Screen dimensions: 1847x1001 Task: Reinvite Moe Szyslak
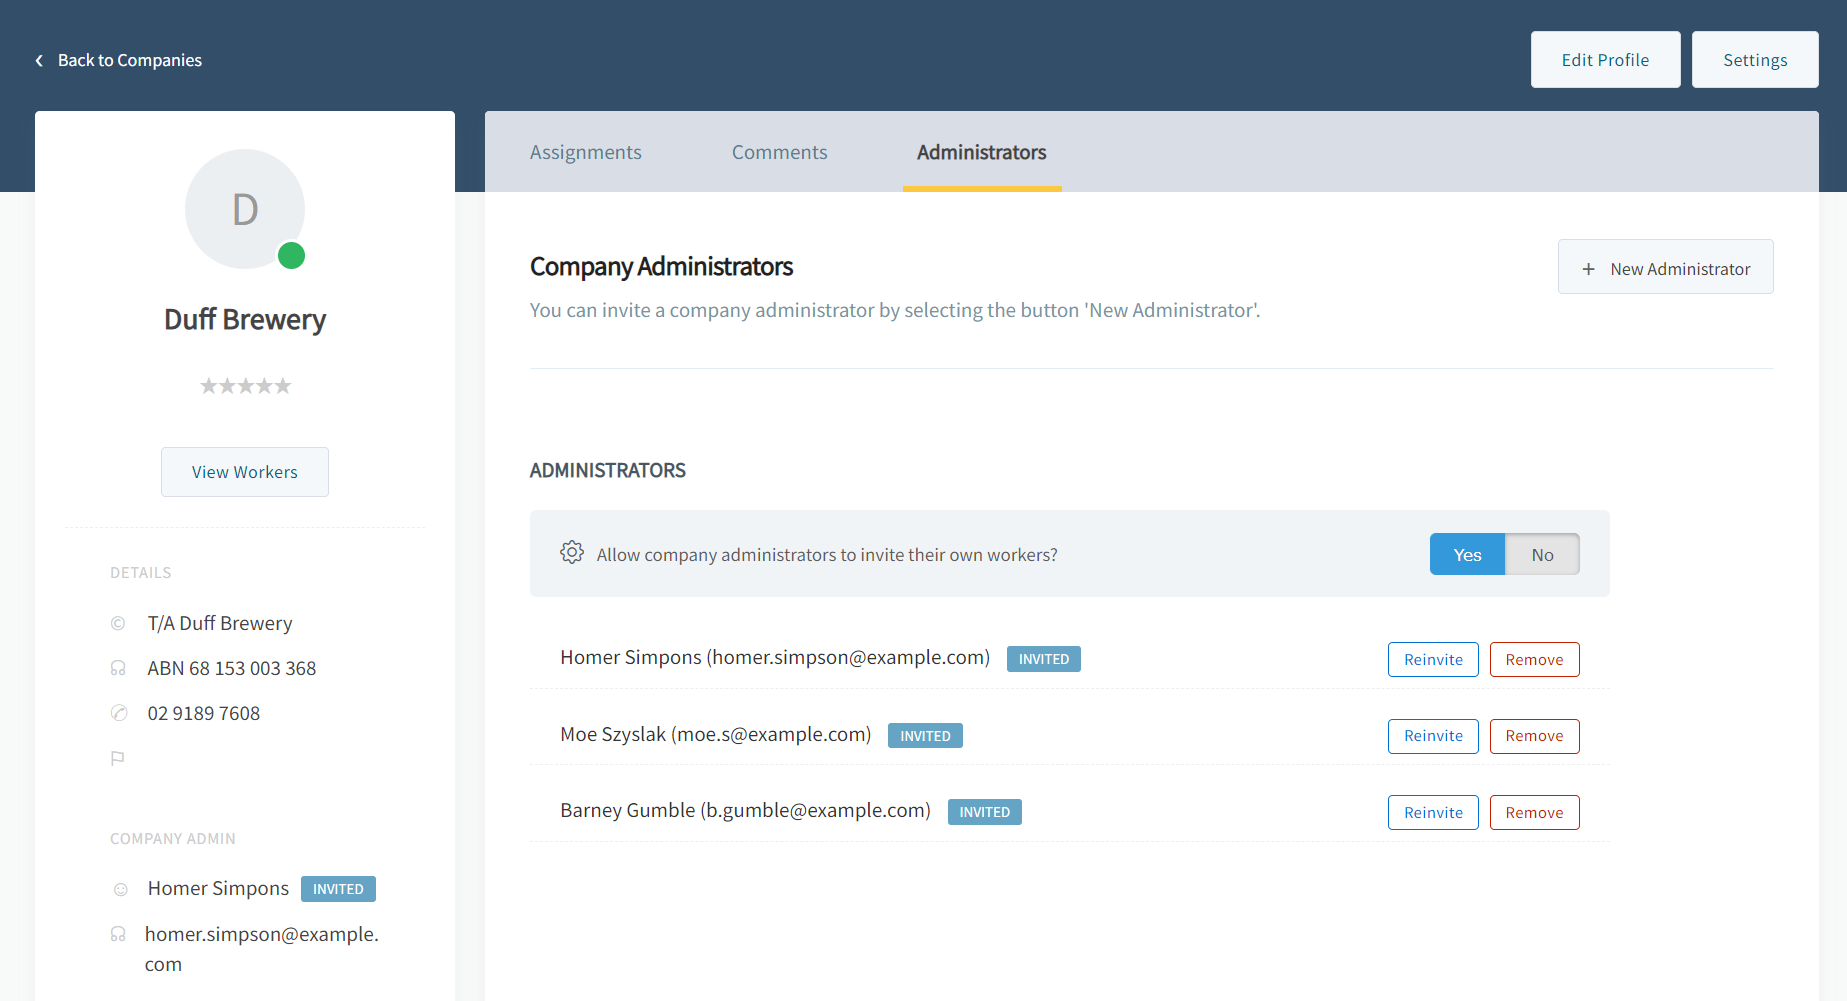[1432, 736]
